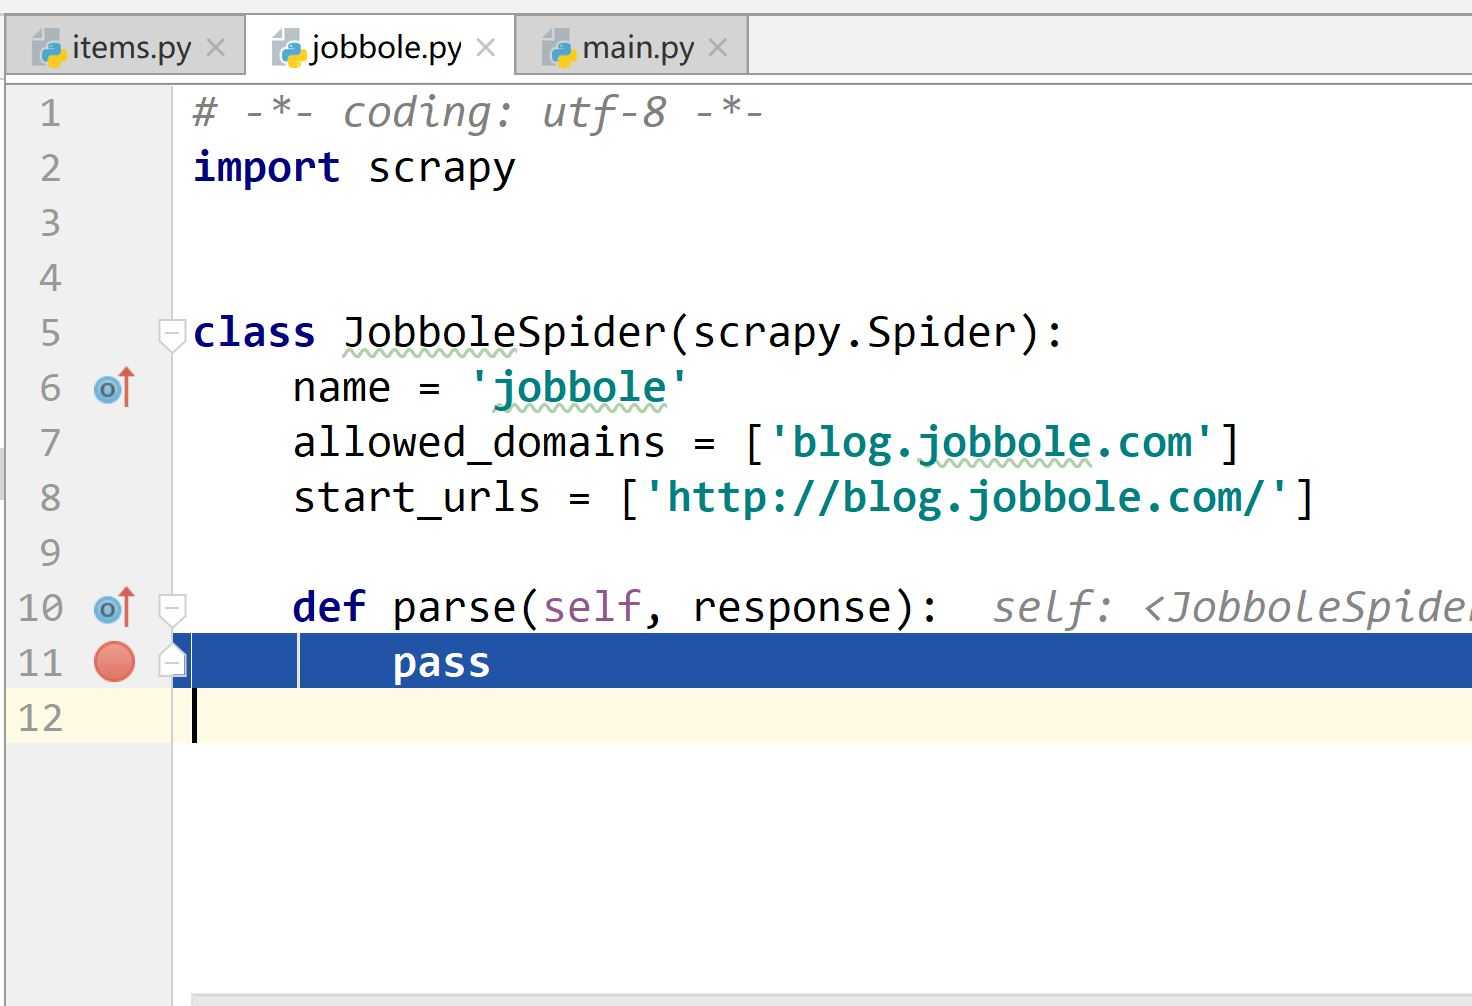Click the 'blog.jobbole.com' domain string
This screenshot has width=1472, height=1006.
[992, 443]
